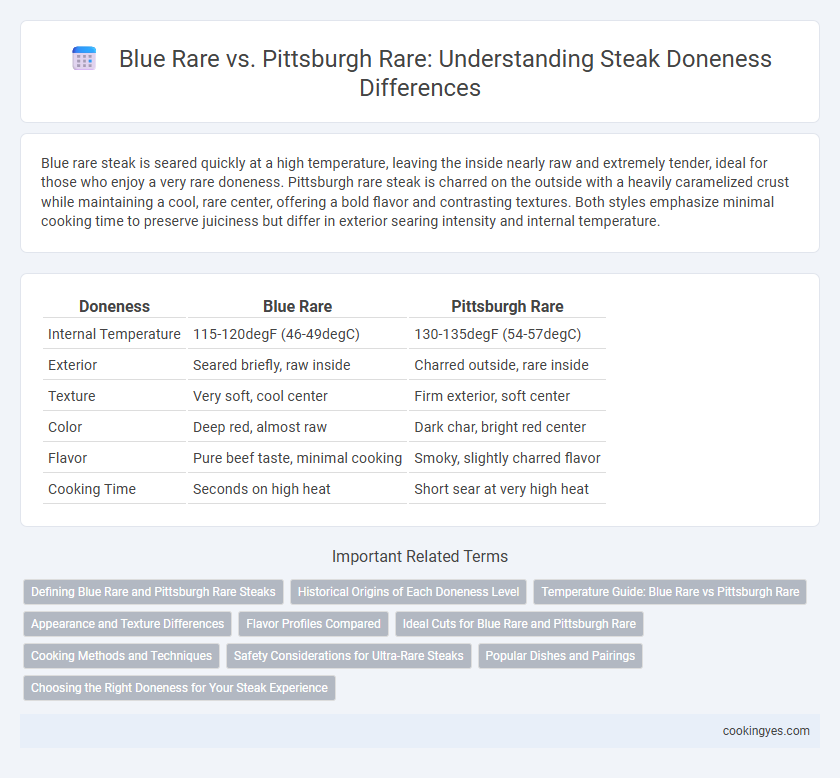Open 'Defining Blue Rare and Pittsburgh Rare Steaks' tag
Screen dimensions: 840x778
(153, 592)
